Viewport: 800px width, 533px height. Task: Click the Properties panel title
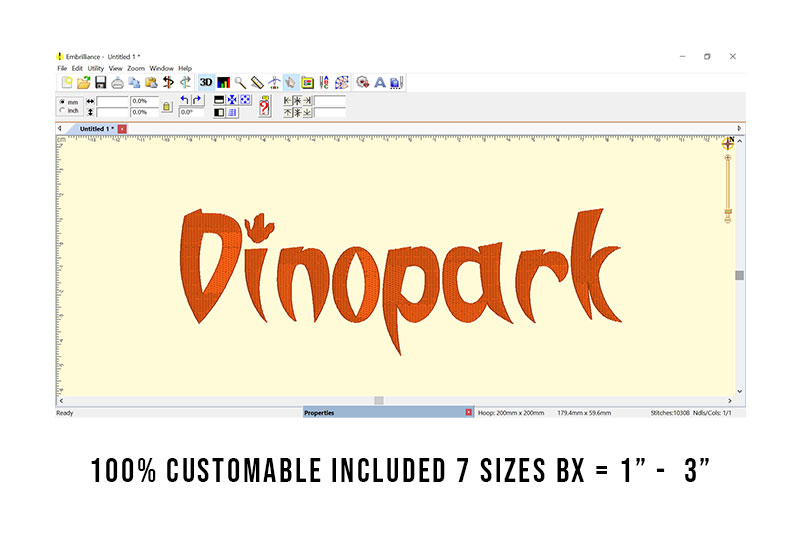click(x=319, y=413)
